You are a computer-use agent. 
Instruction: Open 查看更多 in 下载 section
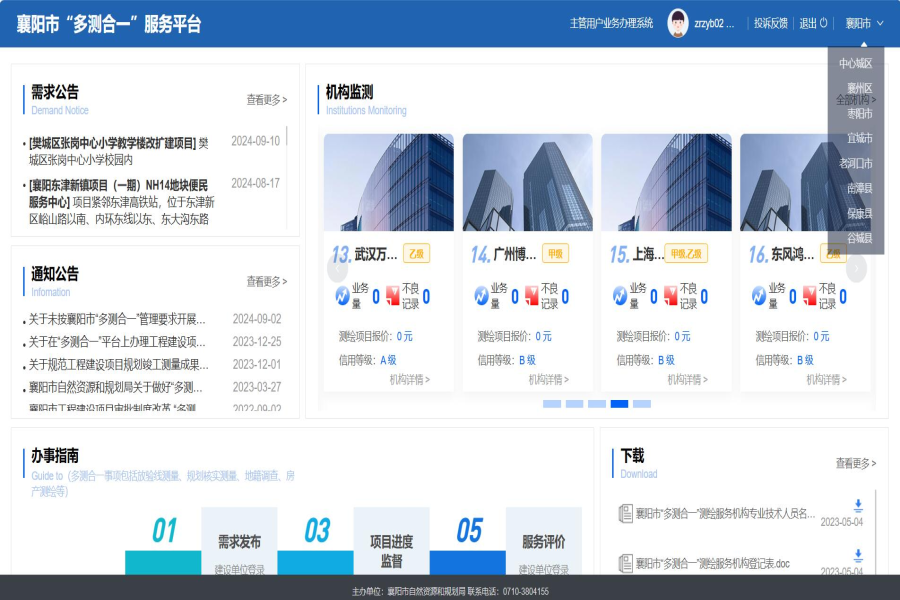click(x=856, y=463)
